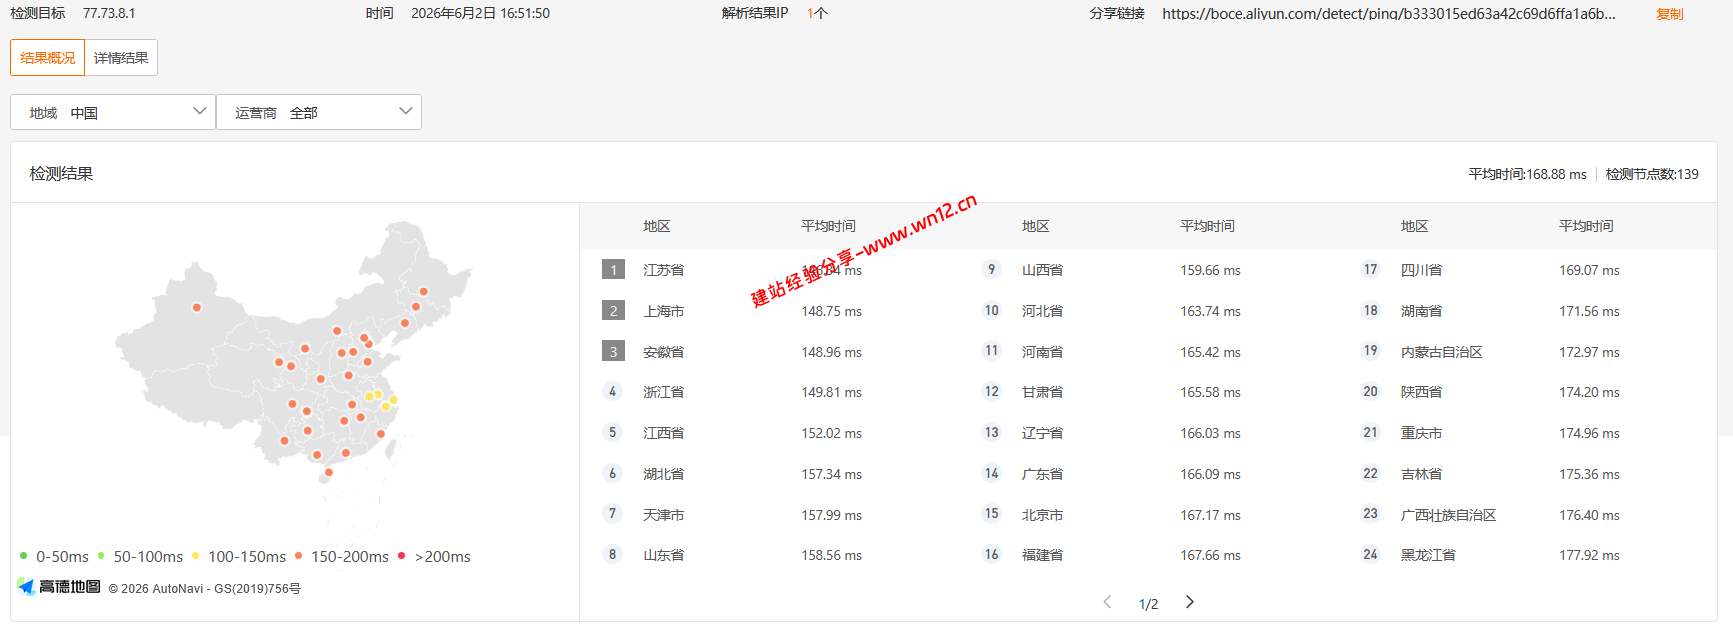This screenshot has width=1733, height=633.
Task: Click the Xinjiang node dot on map
Action: (x=196, y=308)
